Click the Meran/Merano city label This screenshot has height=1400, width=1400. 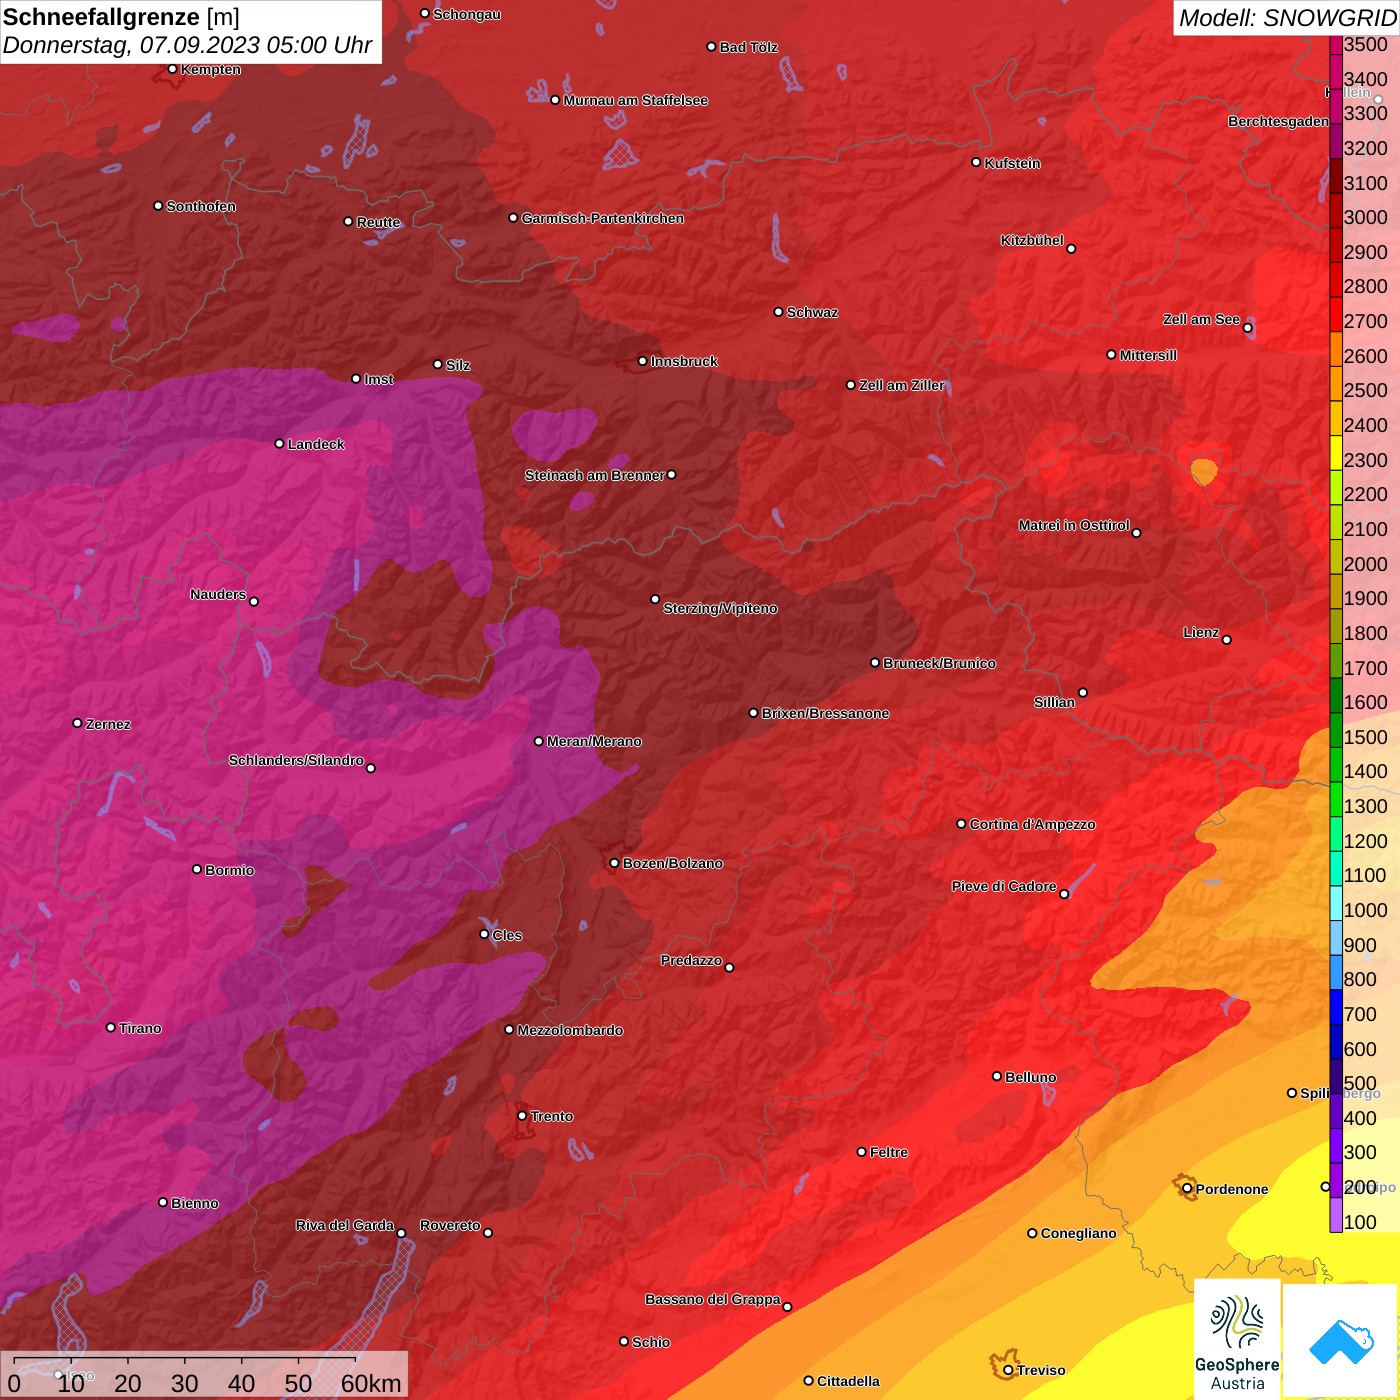(594, 741)
